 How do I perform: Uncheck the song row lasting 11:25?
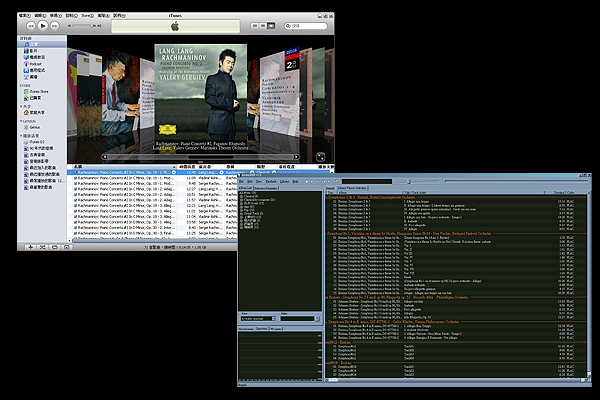point(75,233)
